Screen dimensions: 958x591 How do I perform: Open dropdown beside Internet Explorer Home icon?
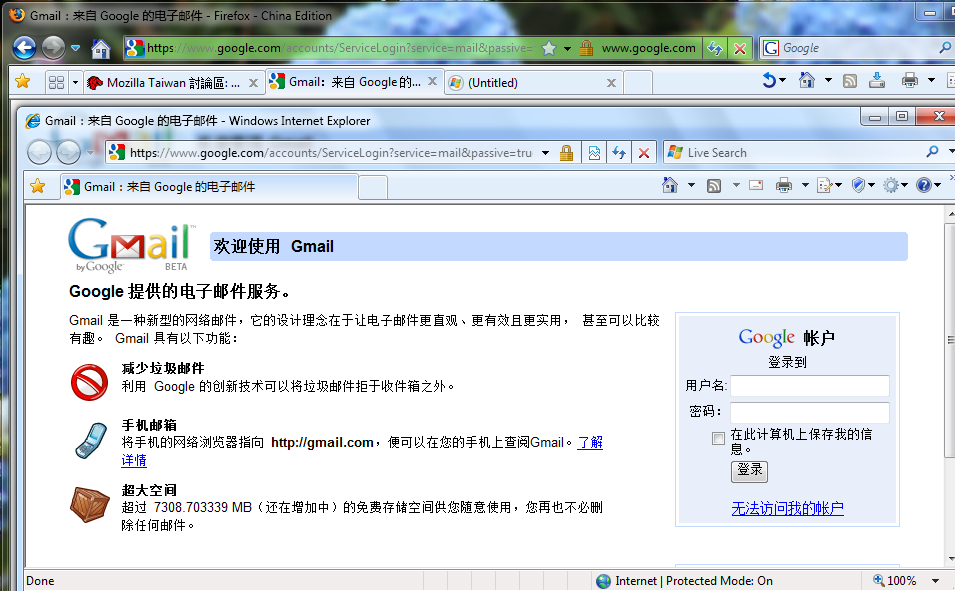click(x=691, y=185)
